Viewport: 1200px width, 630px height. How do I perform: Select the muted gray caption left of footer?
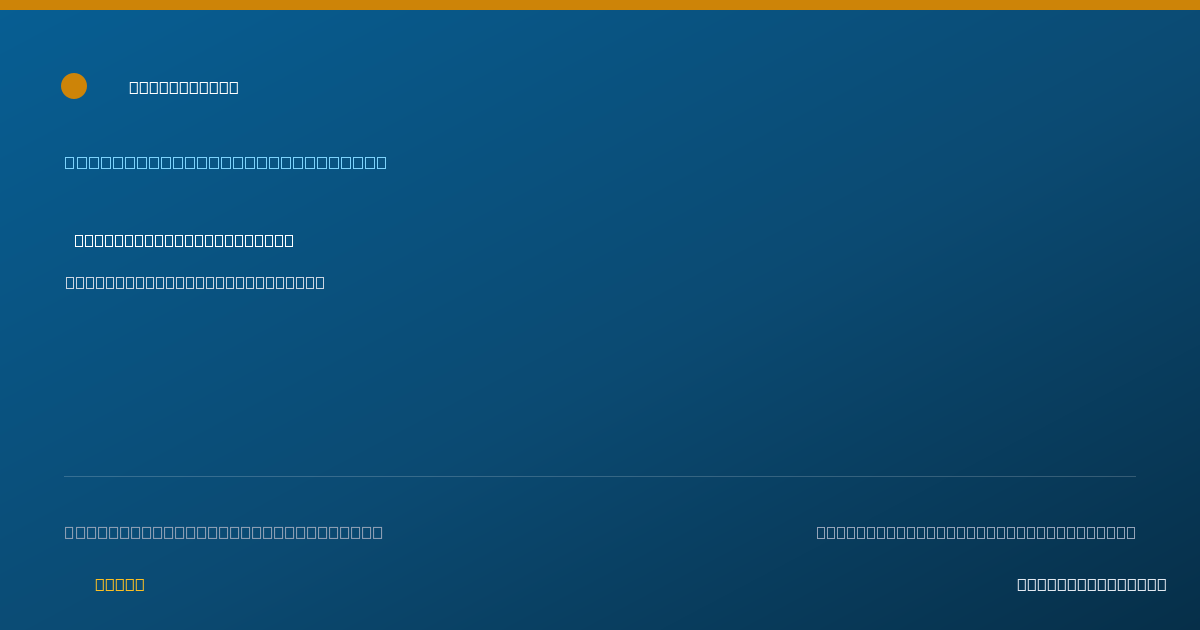(x=224, y=532)
